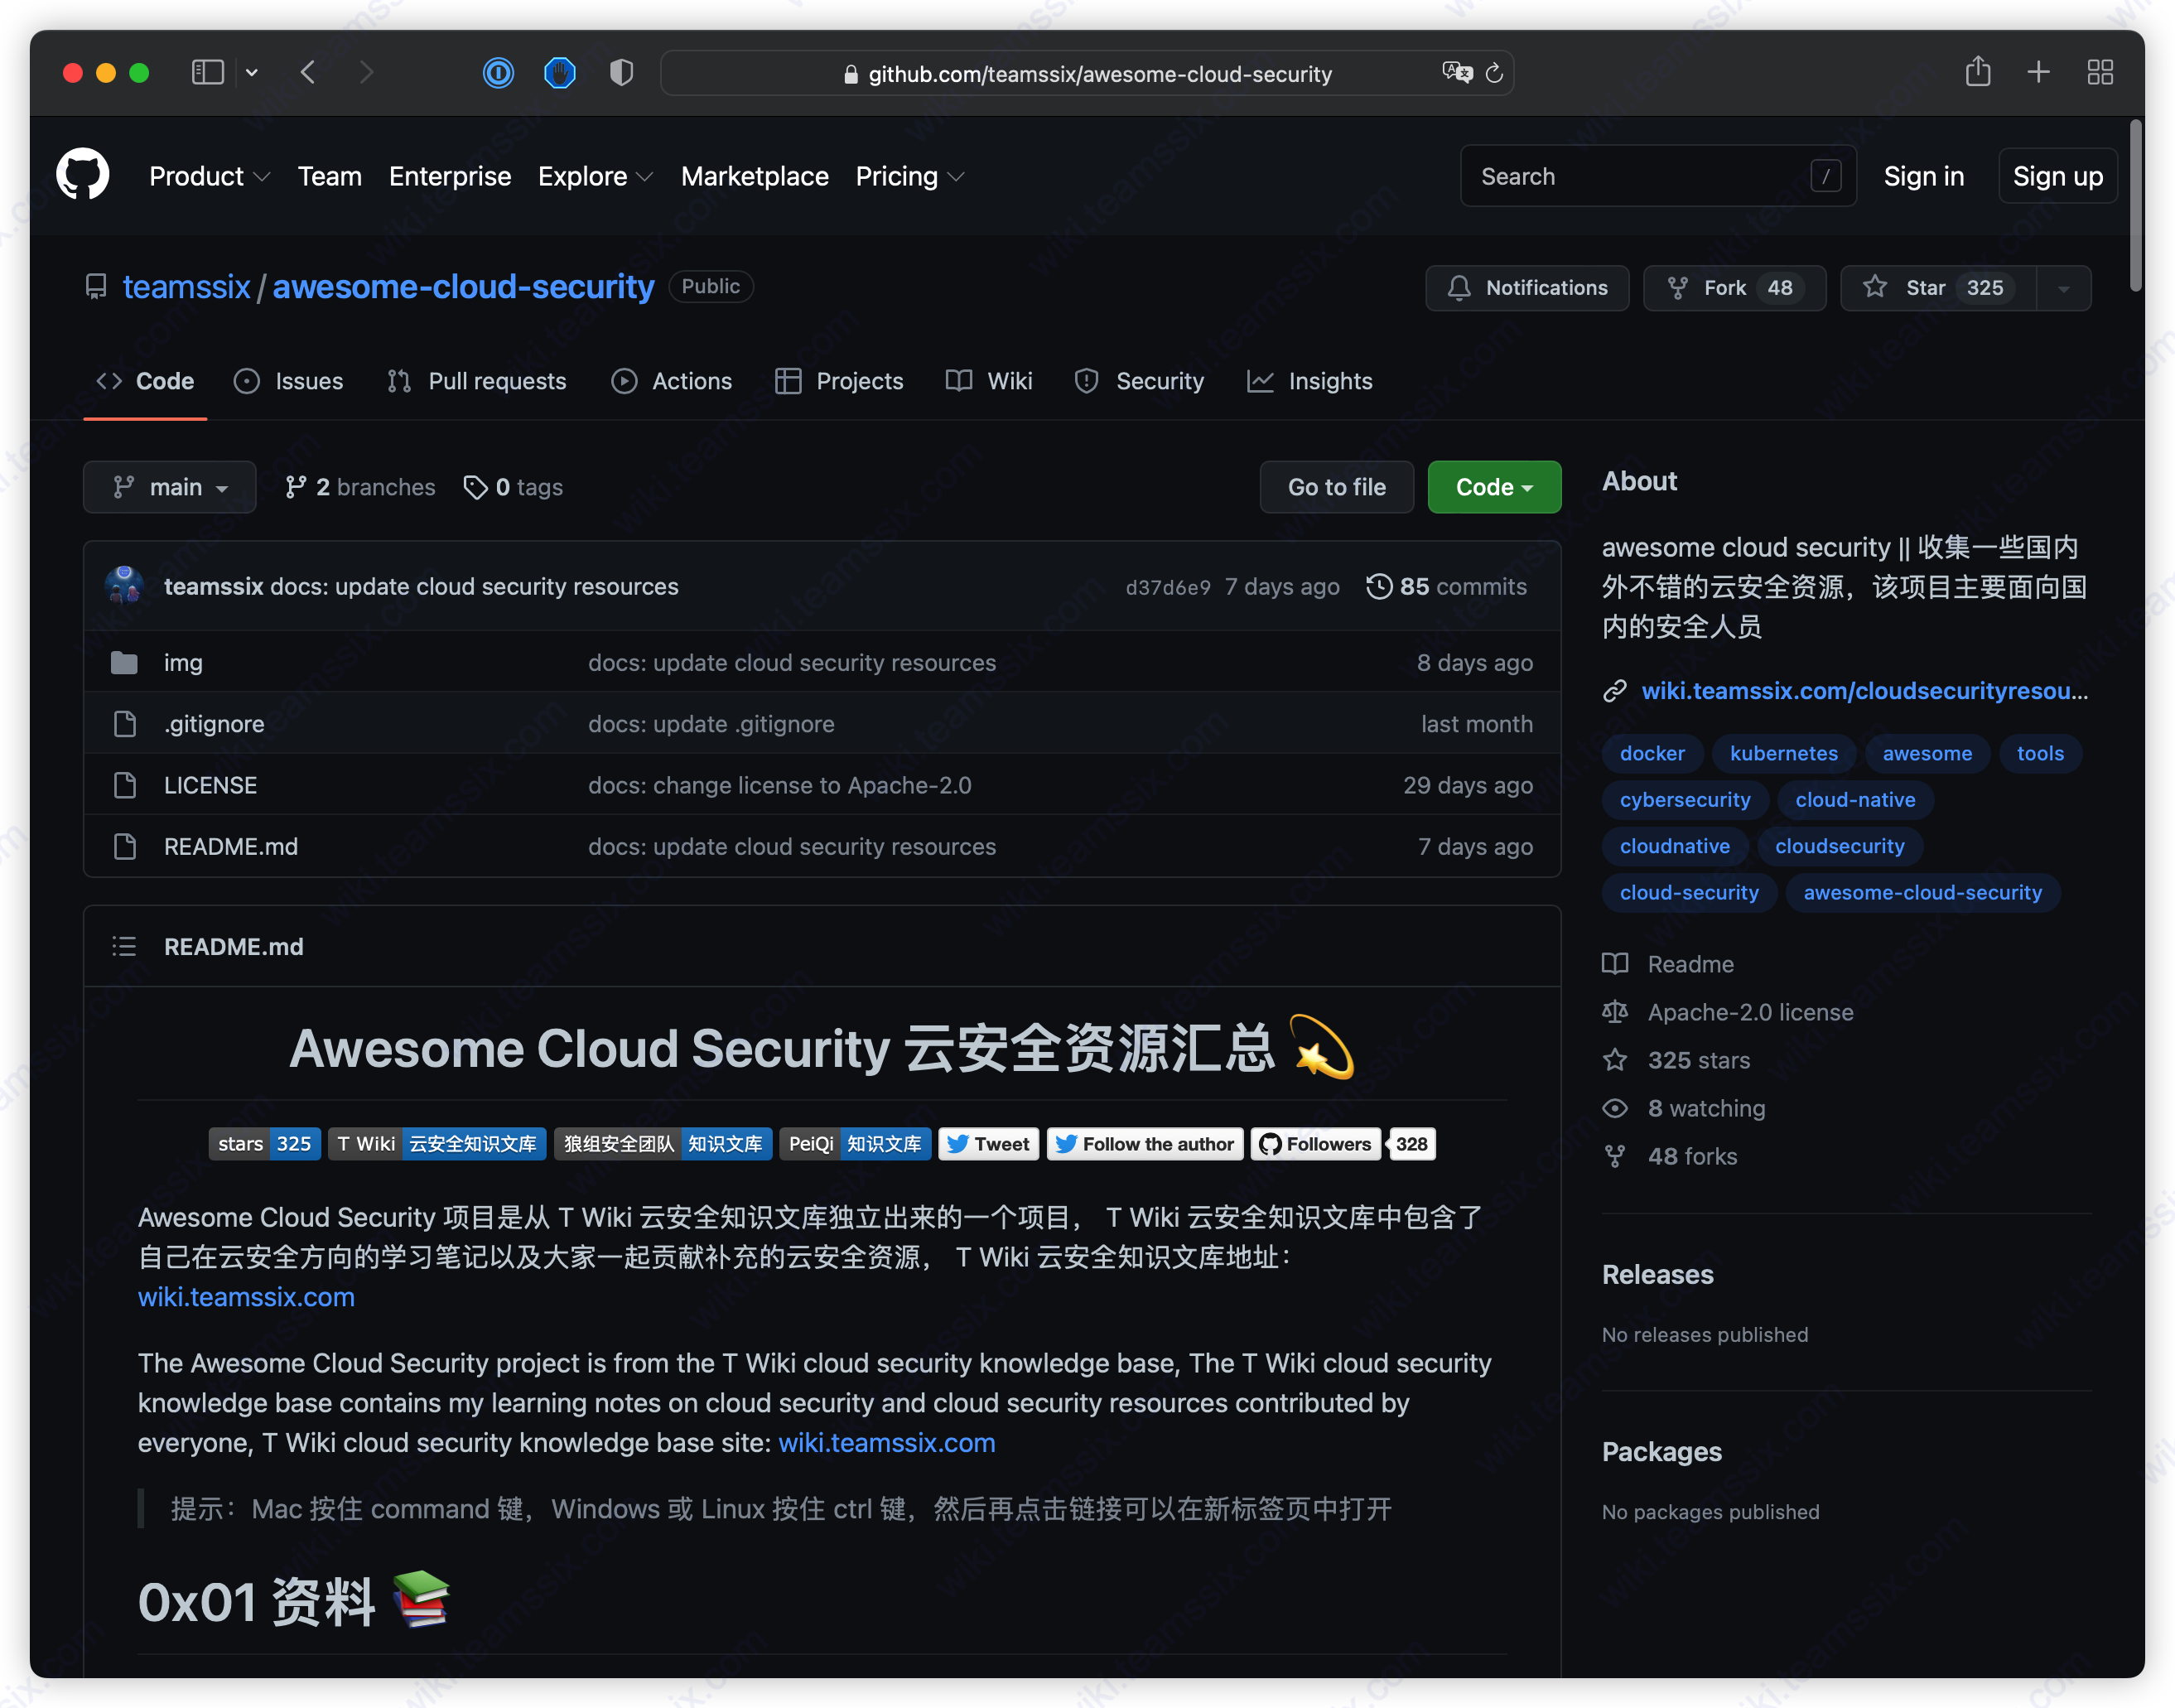
Task: Open the green Code dropdown
Action: pyautogui.click(x=1494, y=487)
